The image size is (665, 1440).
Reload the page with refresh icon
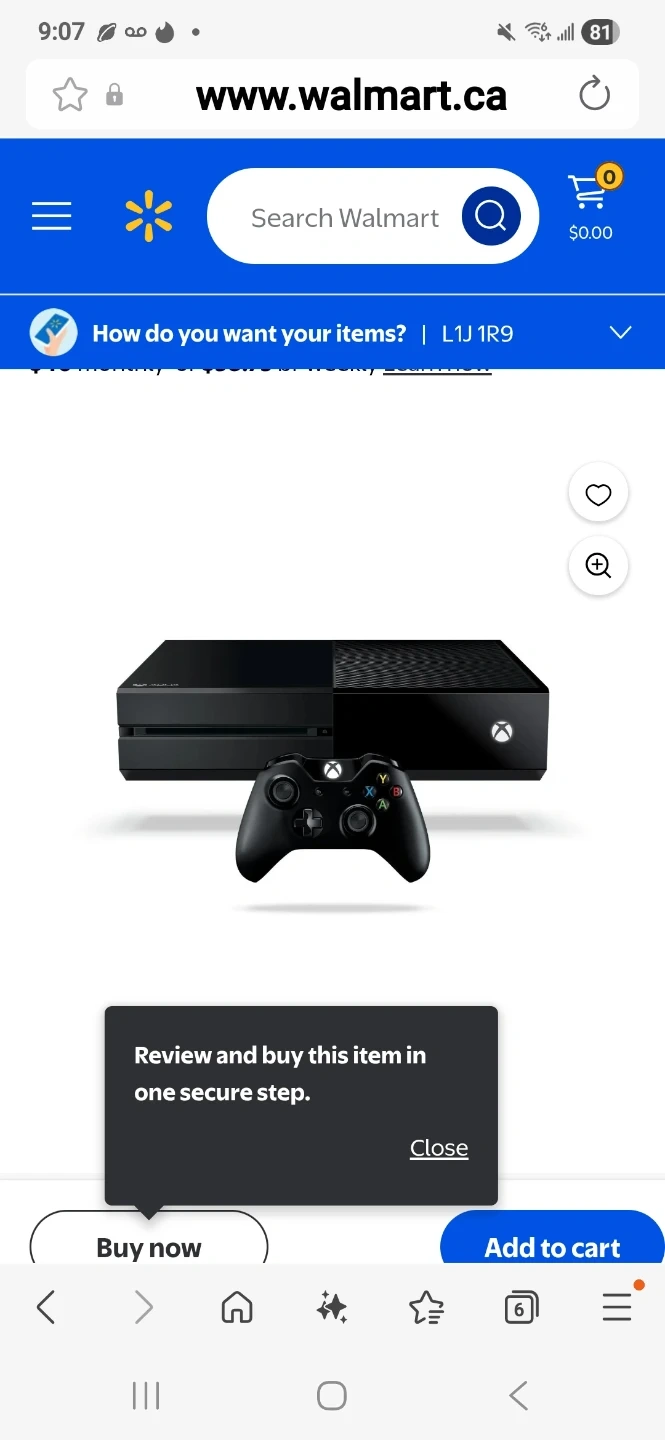click(594, 95)
